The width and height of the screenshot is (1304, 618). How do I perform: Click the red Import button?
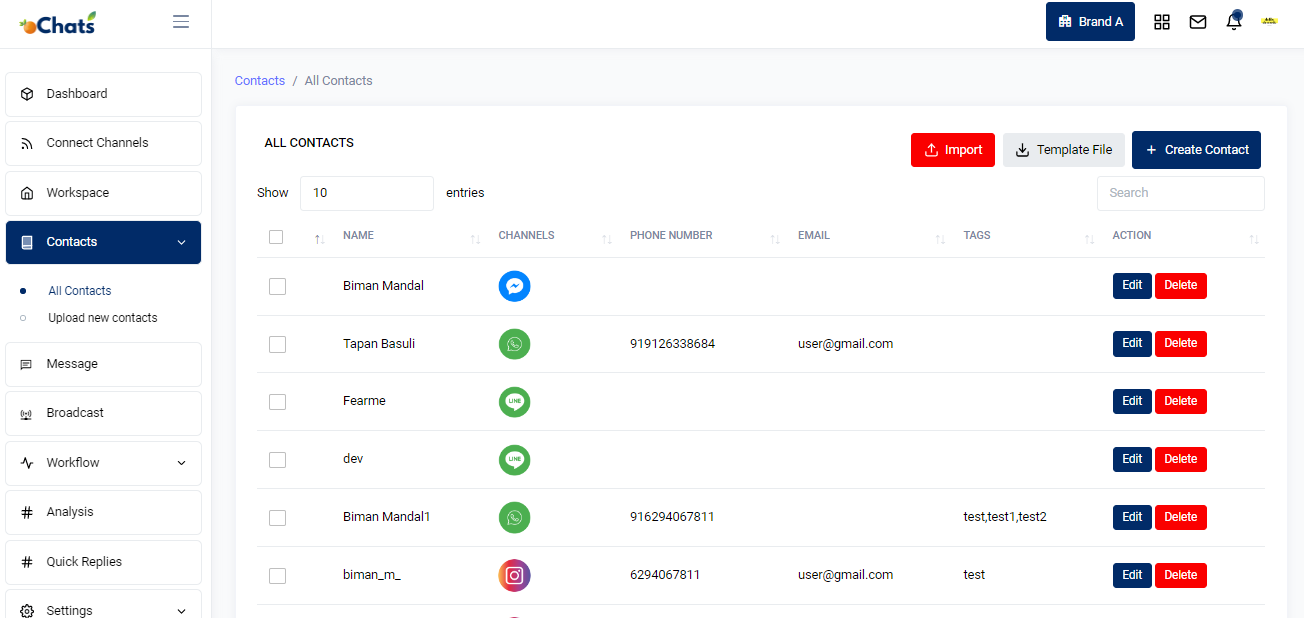(953, 150)
